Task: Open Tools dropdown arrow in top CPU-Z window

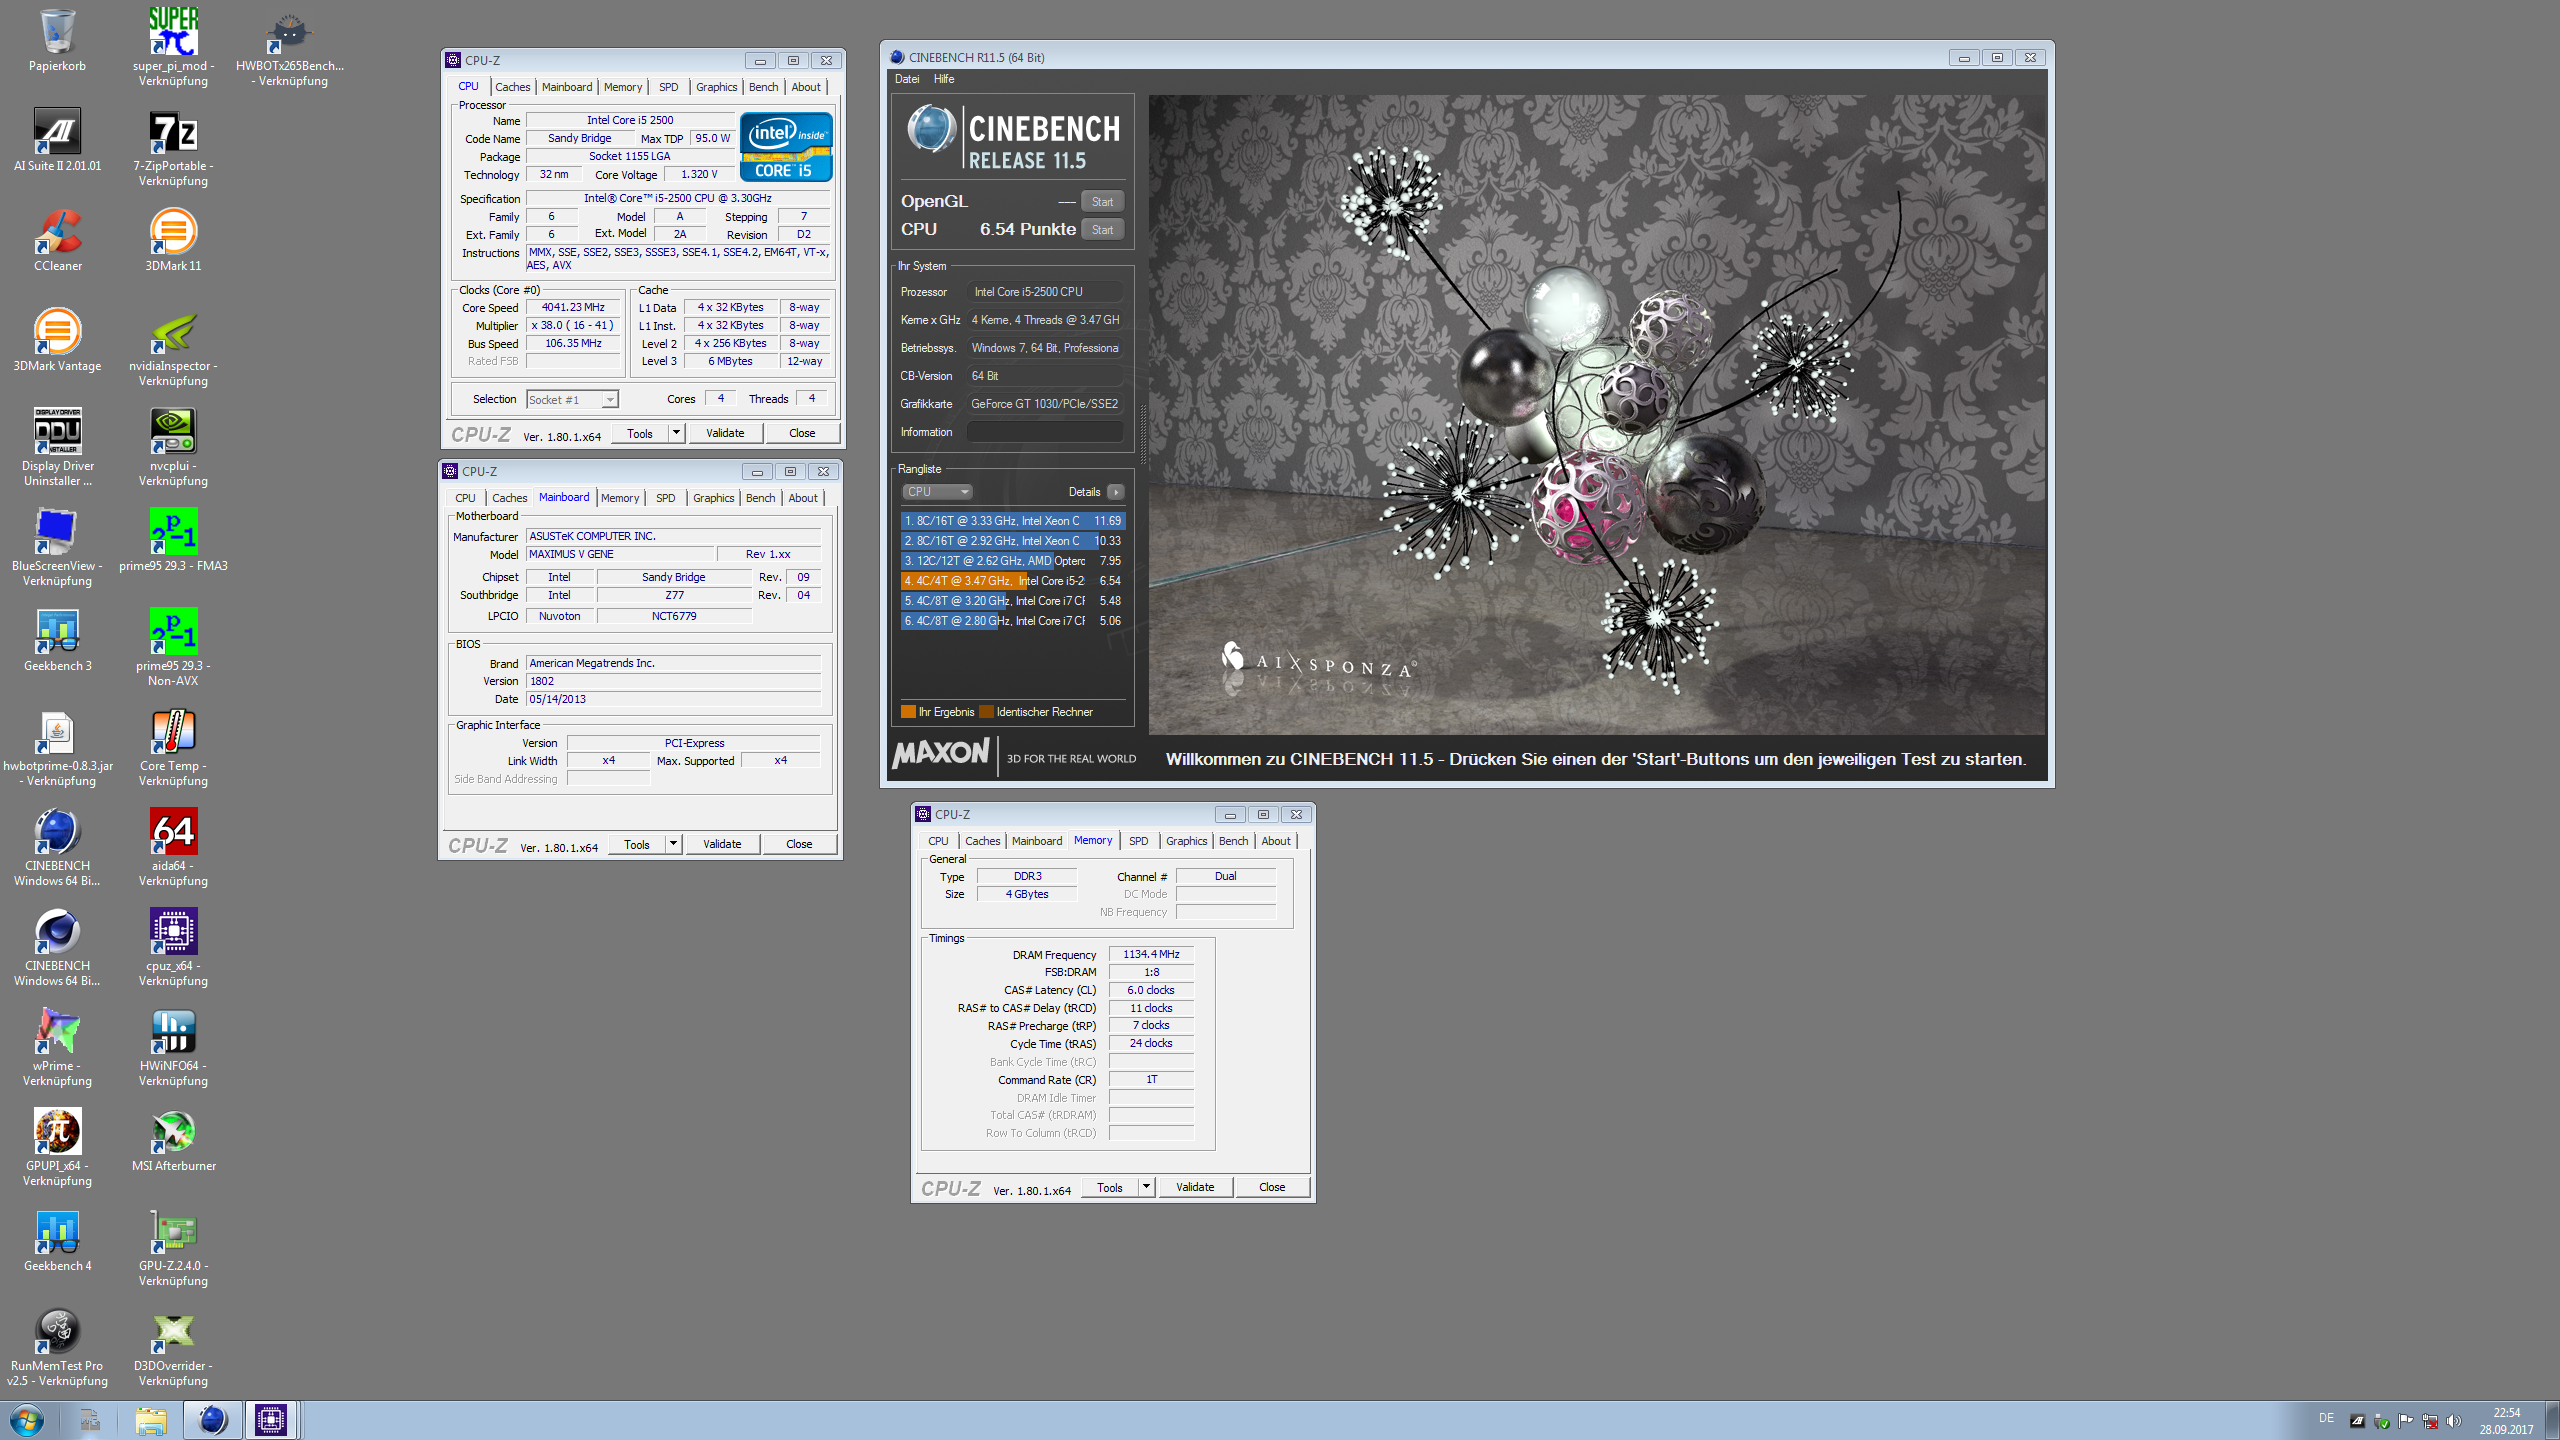Action: click(x=676, y=433)
